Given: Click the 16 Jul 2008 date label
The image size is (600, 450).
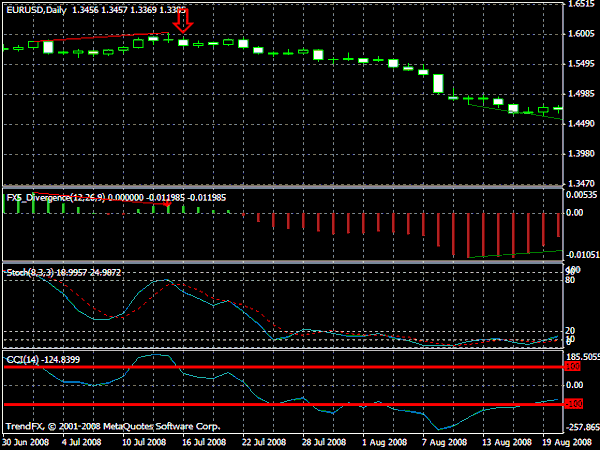Looking at the screenshot, I should pos(204,442).
